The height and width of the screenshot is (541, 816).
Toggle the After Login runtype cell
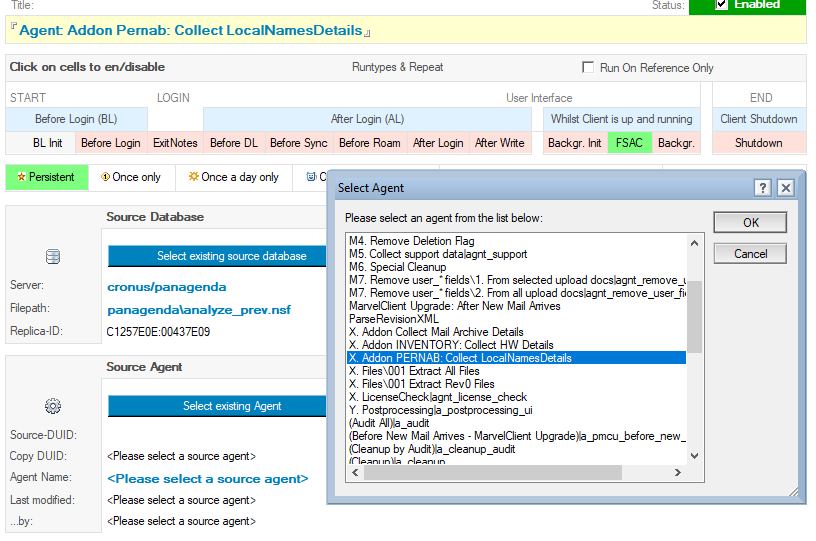click(x=438, y=143)
